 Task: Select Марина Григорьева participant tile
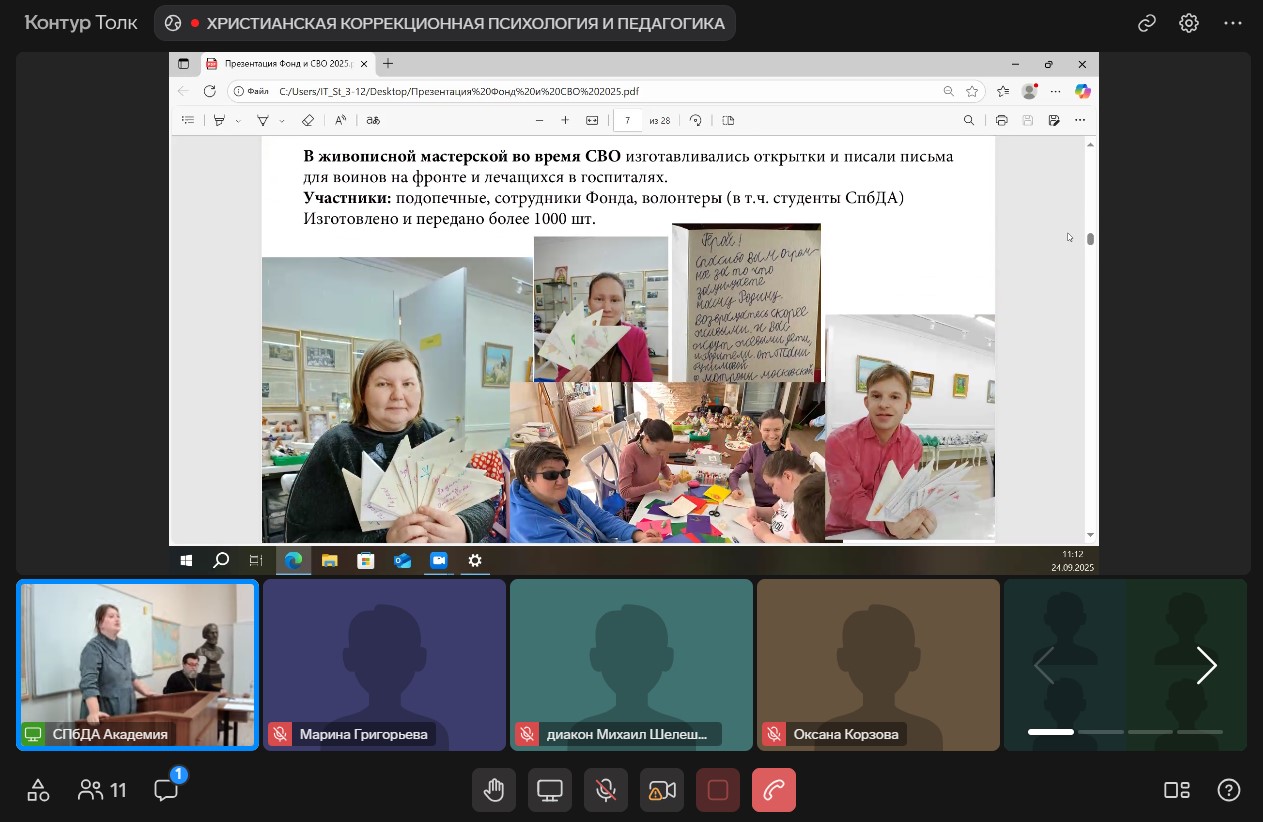[x=385, y=665]
